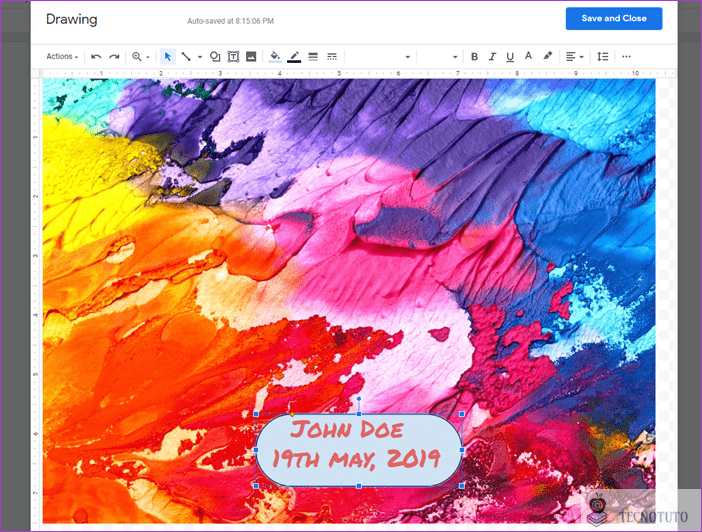702x532 pixels.
Task: Click the right-middle resize handle of the shape
Action: pos(462,450)
